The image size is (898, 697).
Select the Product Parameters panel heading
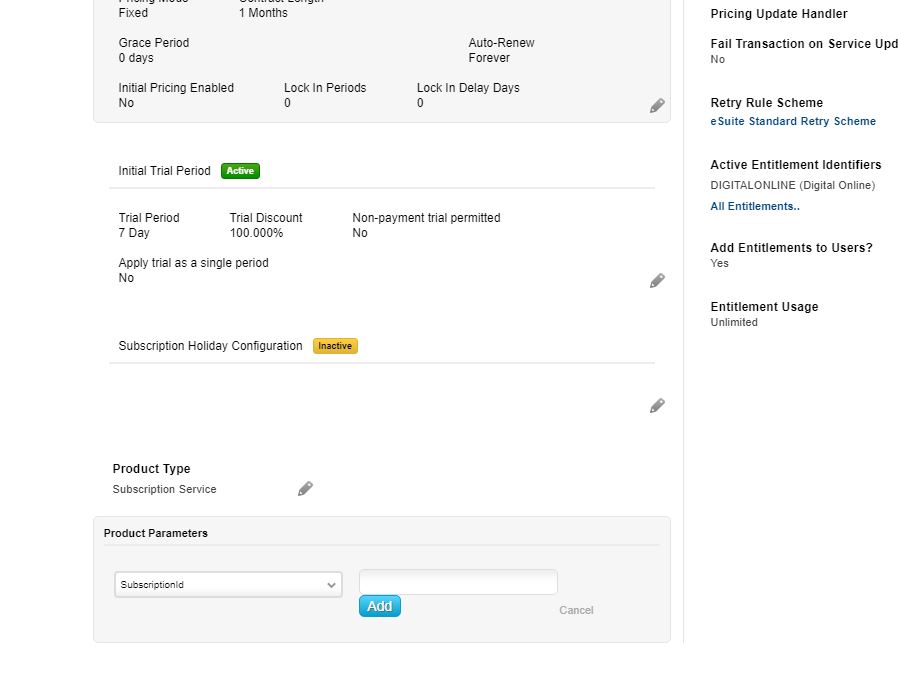156,533
